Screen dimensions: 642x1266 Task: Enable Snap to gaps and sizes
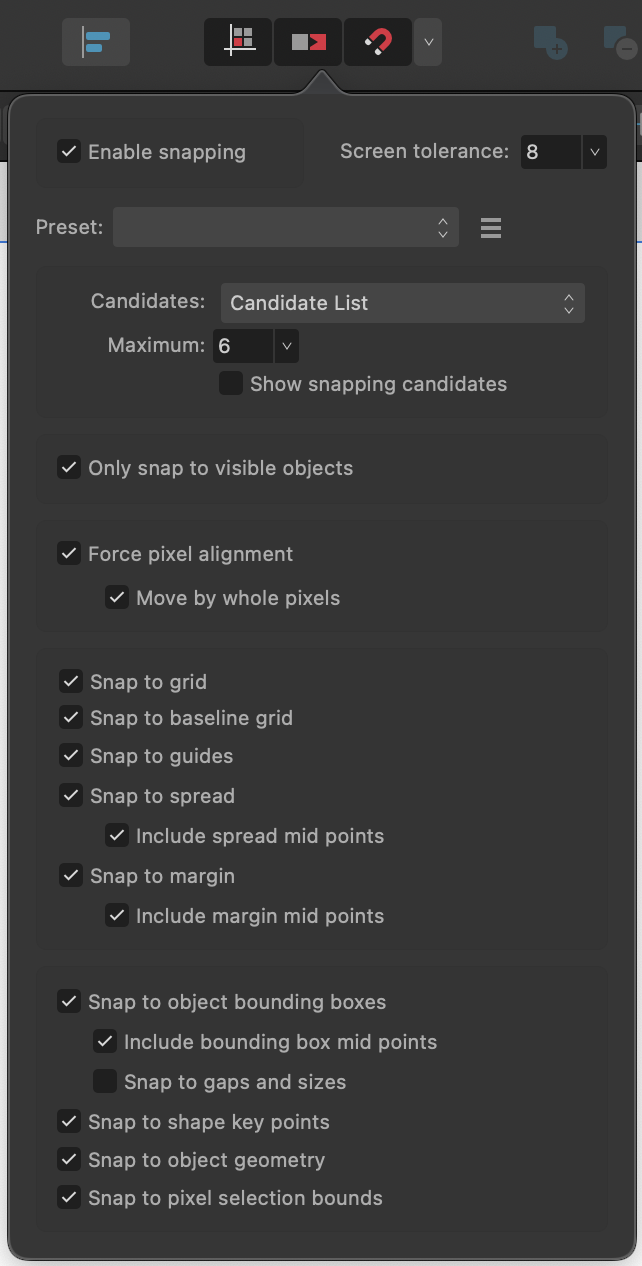tap(105, 1081)
